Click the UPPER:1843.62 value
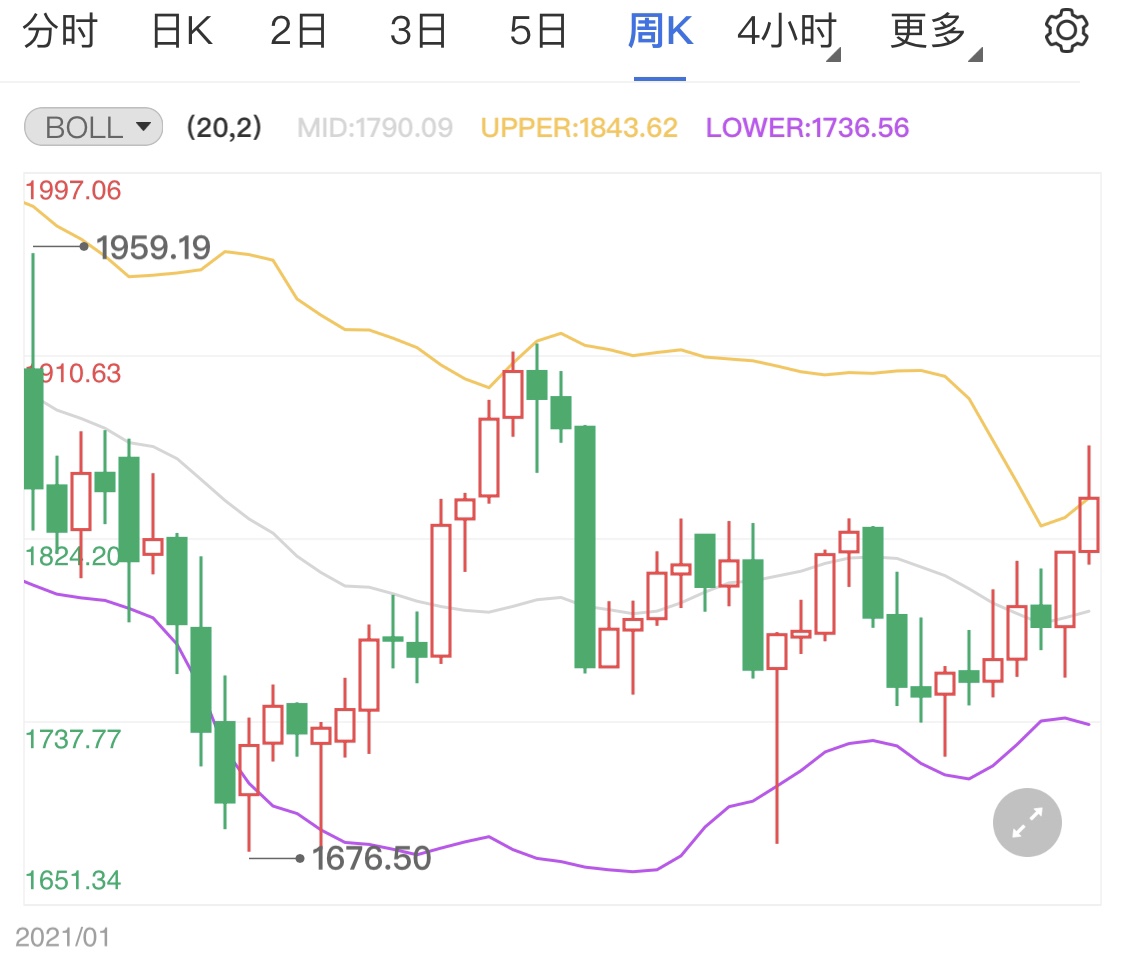This screenshot has height=968, width=1125. [579, 128]
